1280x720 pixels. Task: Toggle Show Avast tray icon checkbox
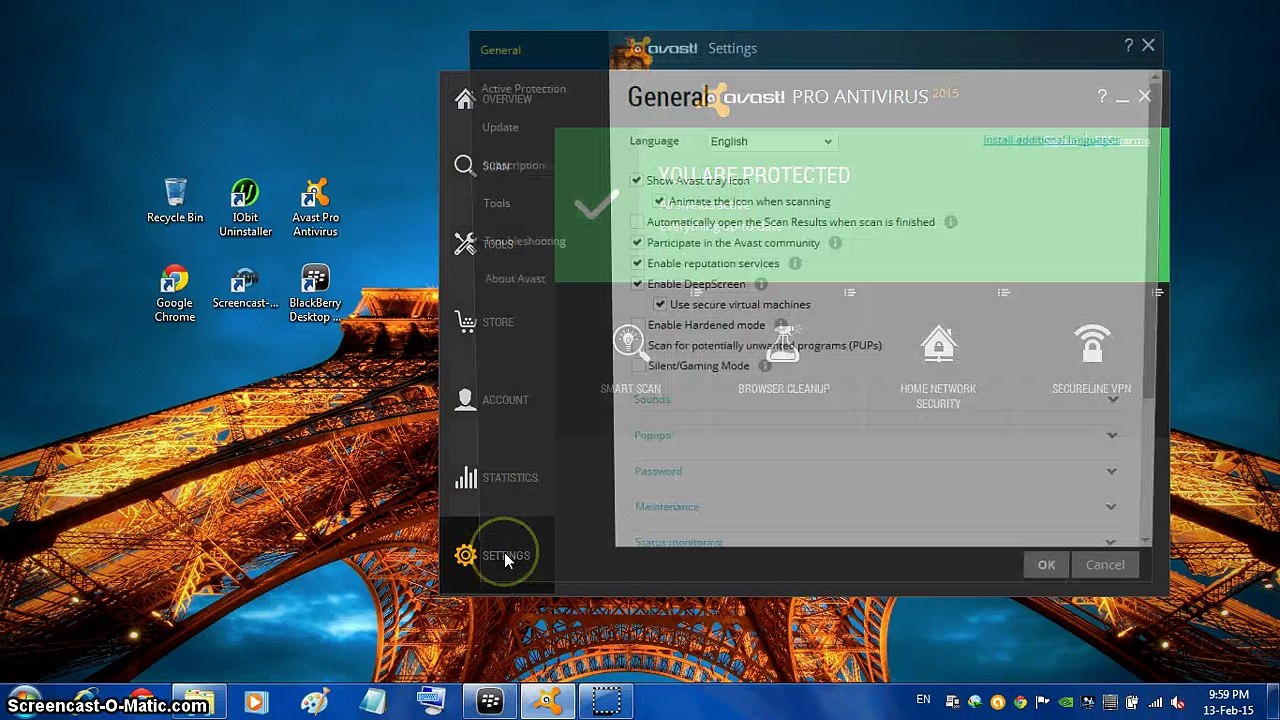point(636,181)
